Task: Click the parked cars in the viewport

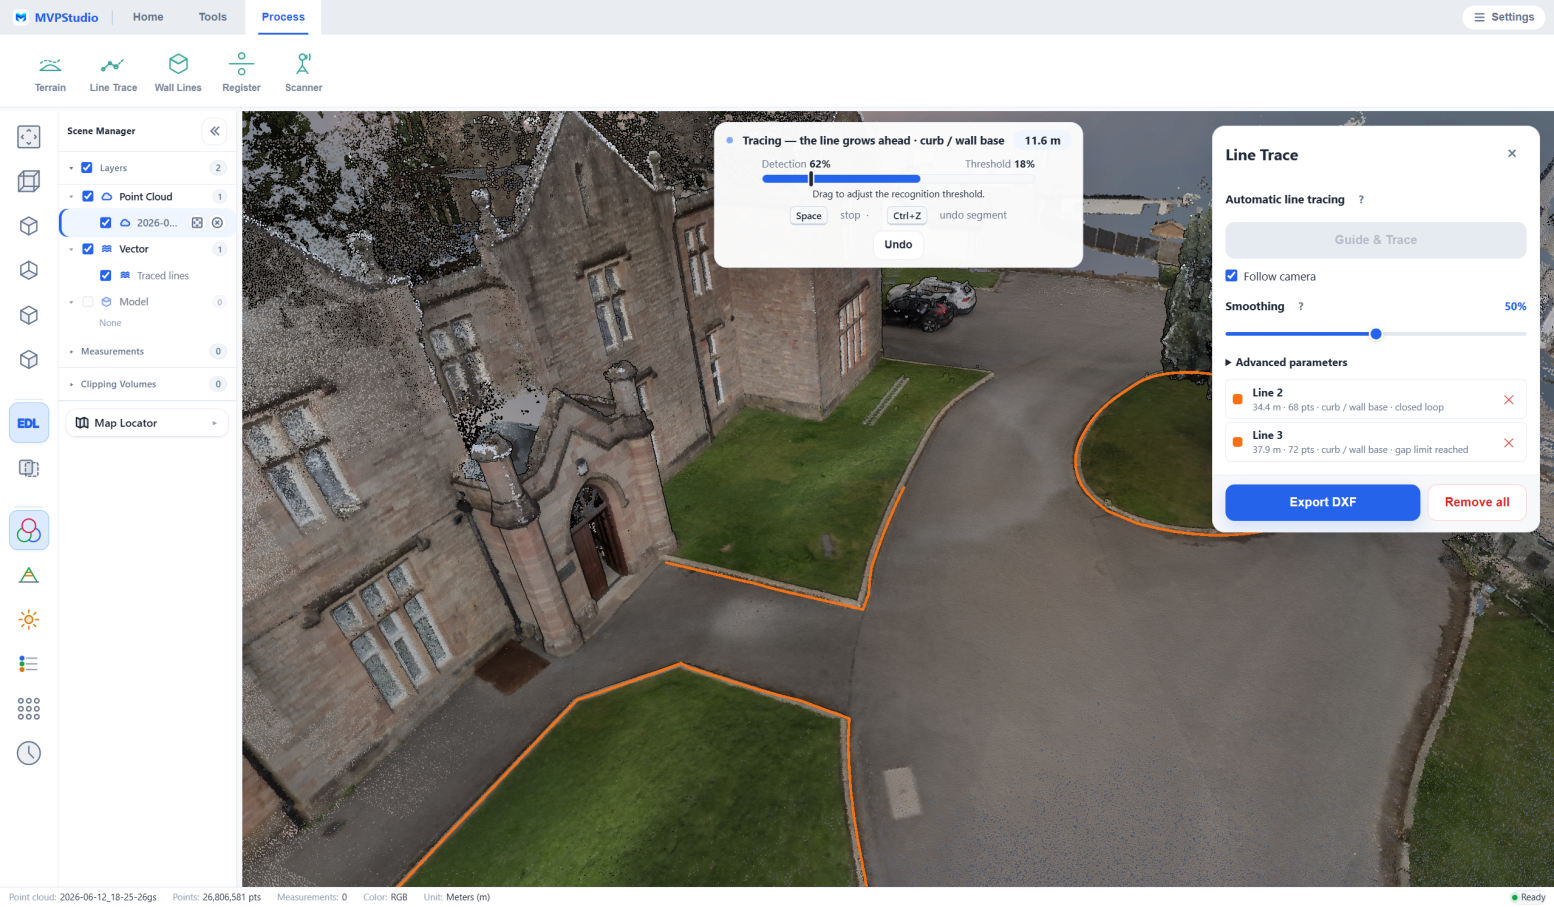Action: coord(930,303)
